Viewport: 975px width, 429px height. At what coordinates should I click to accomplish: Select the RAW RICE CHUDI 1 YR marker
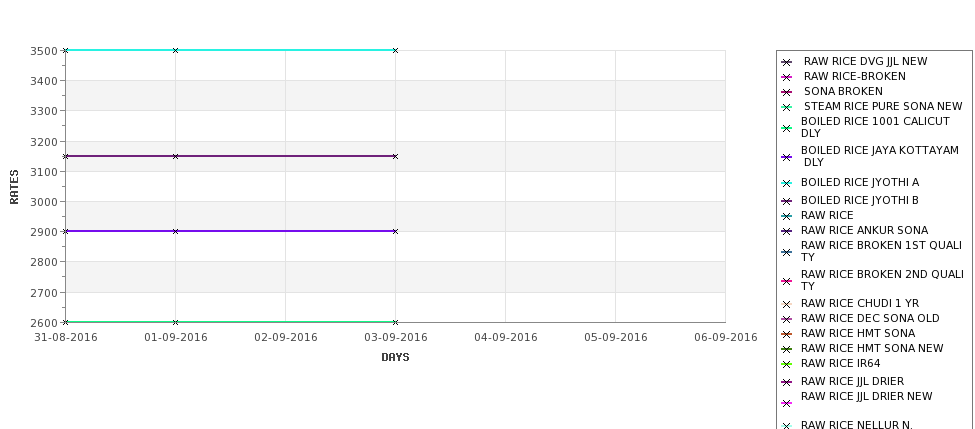(x=786, y=304)
